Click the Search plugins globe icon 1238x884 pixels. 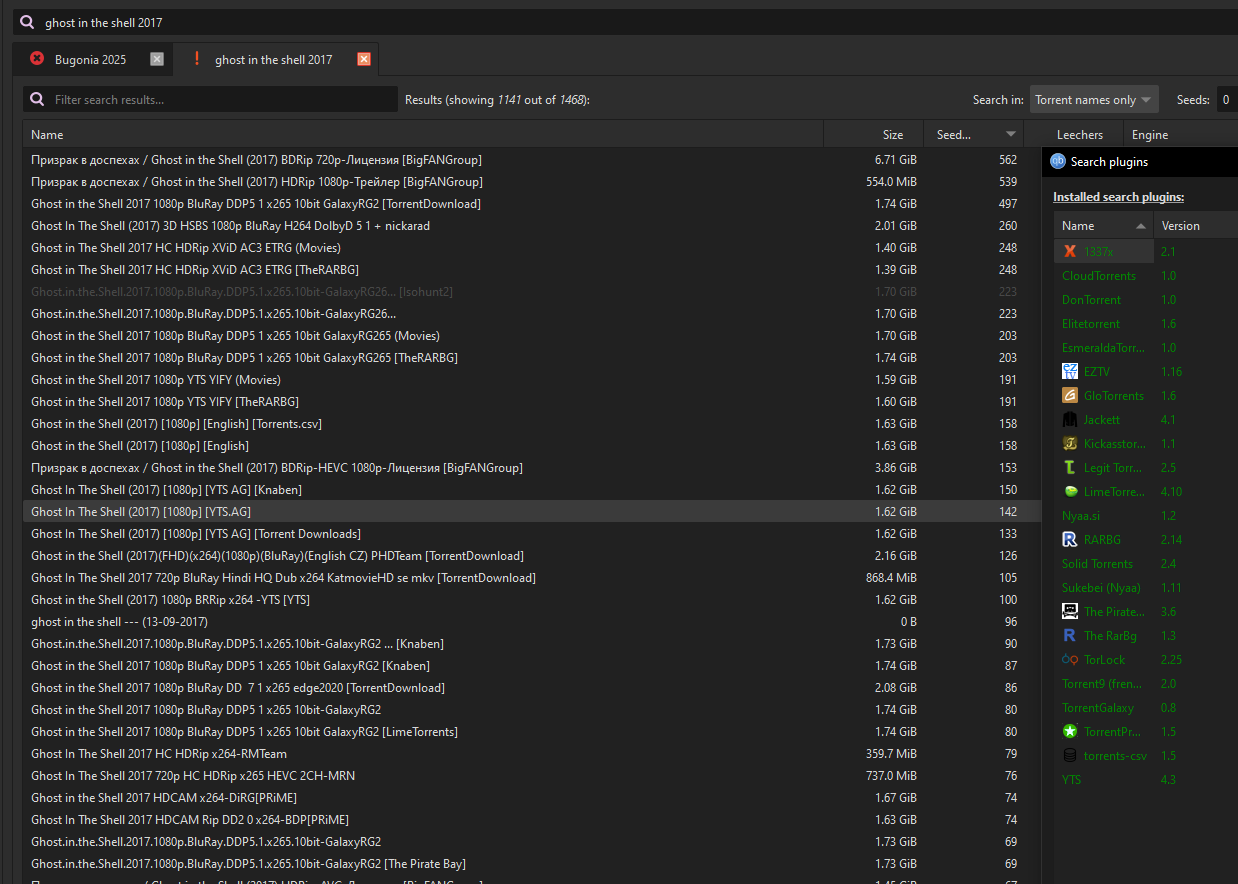pyautogui.click(x=1058, y=161)
